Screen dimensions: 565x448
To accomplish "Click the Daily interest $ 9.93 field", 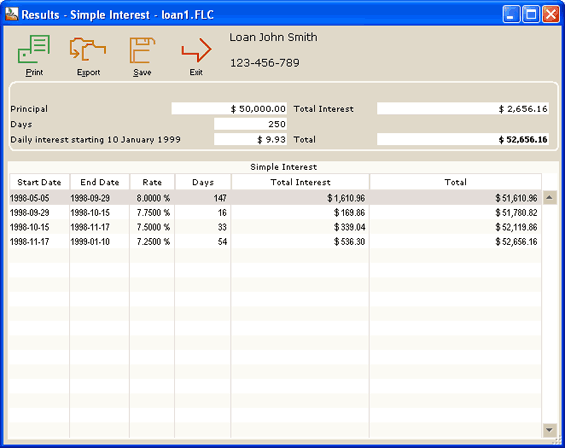I will pyautogui.click(x=250, y=139).
